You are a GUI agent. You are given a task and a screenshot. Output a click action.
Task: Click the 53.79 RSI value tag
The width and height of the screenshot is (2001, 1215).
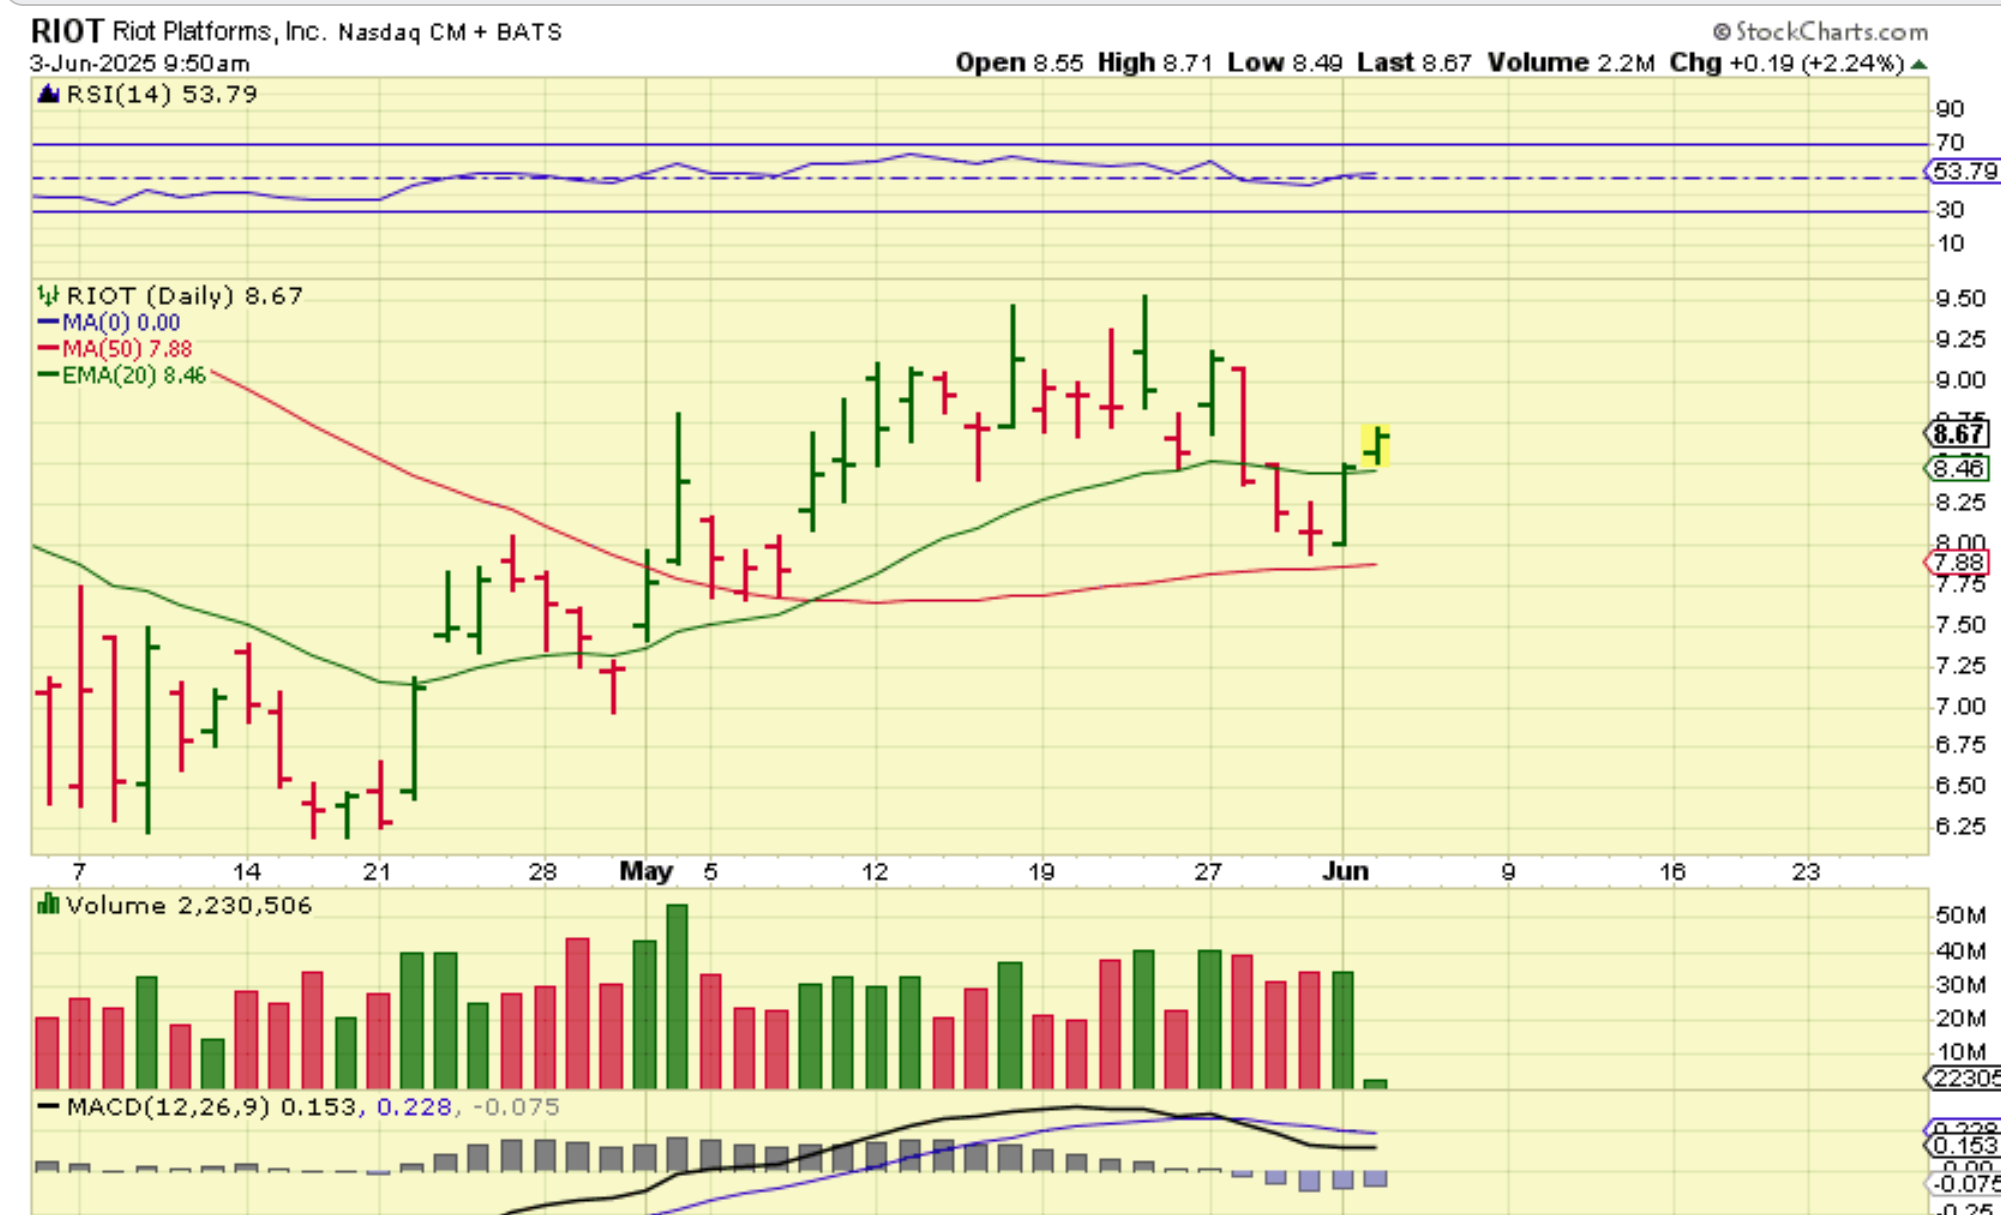(x=1963, y=171)
